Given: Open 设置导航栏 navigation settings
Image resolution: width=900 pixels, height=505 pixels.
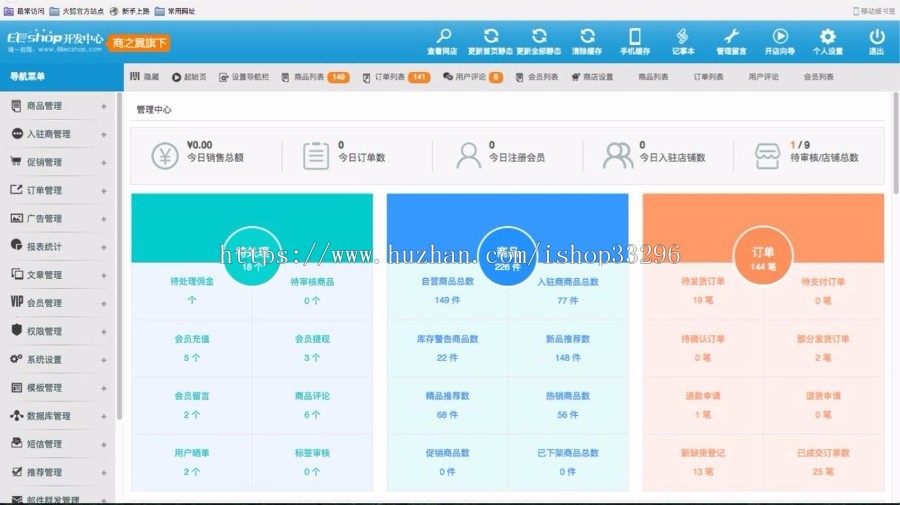Looking at the screenshot, I should [244, 77].
